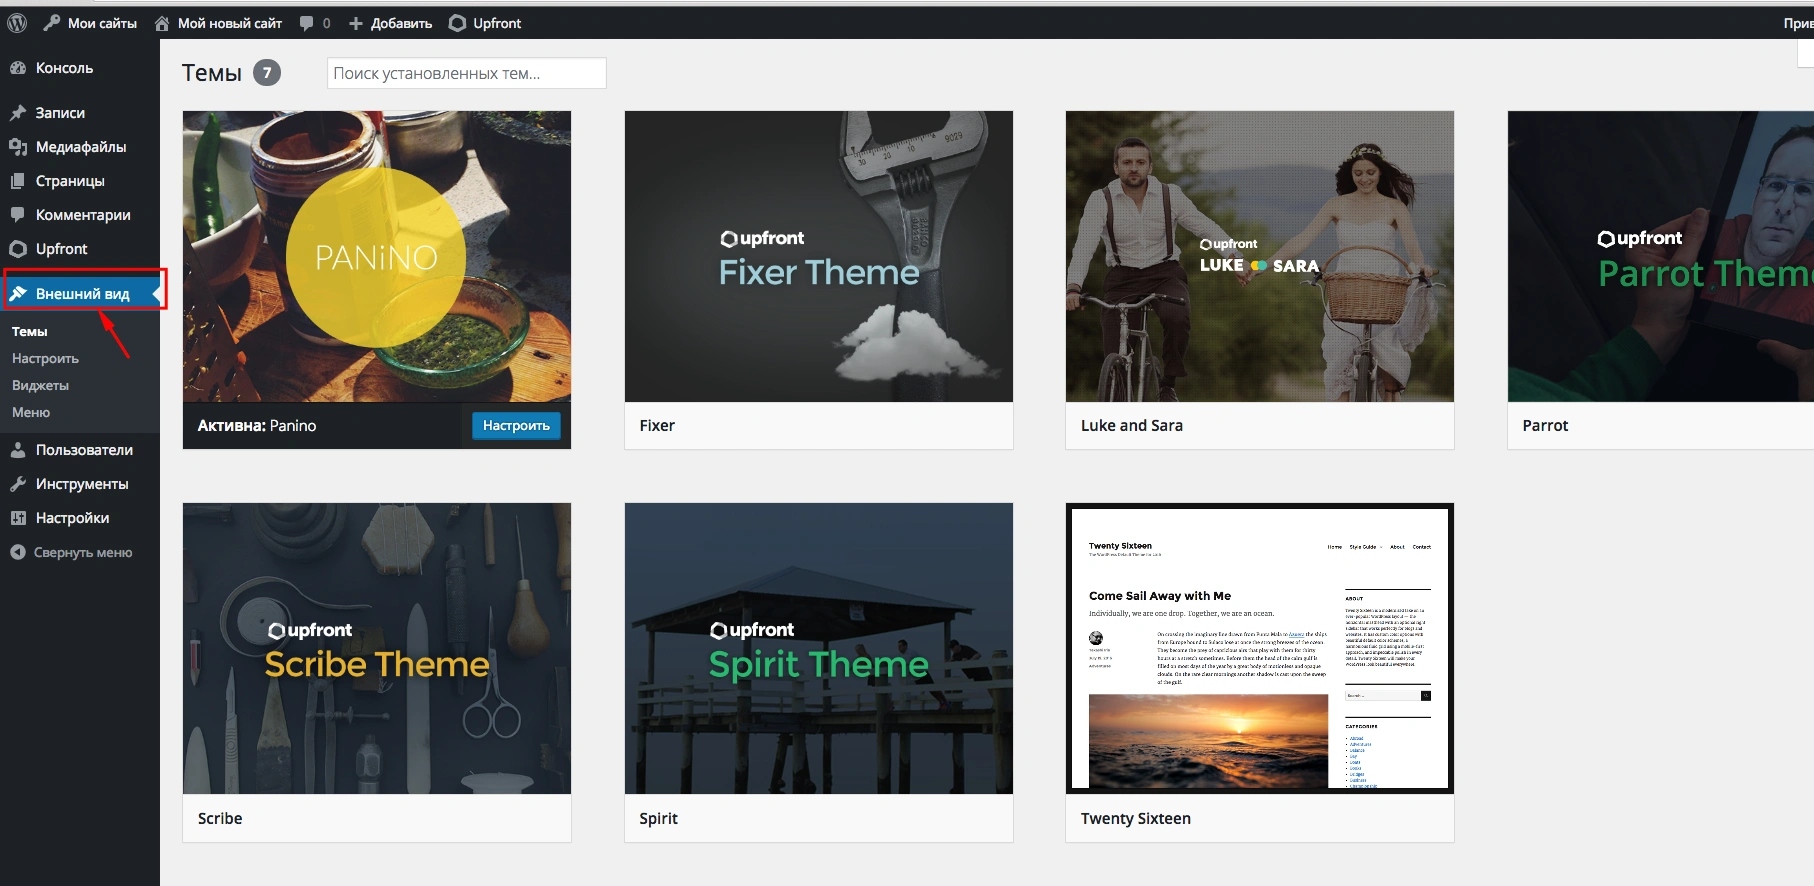Select the Spirit theme thumbnail
This screenshot has width=1814, height=886.
(819, 648)
